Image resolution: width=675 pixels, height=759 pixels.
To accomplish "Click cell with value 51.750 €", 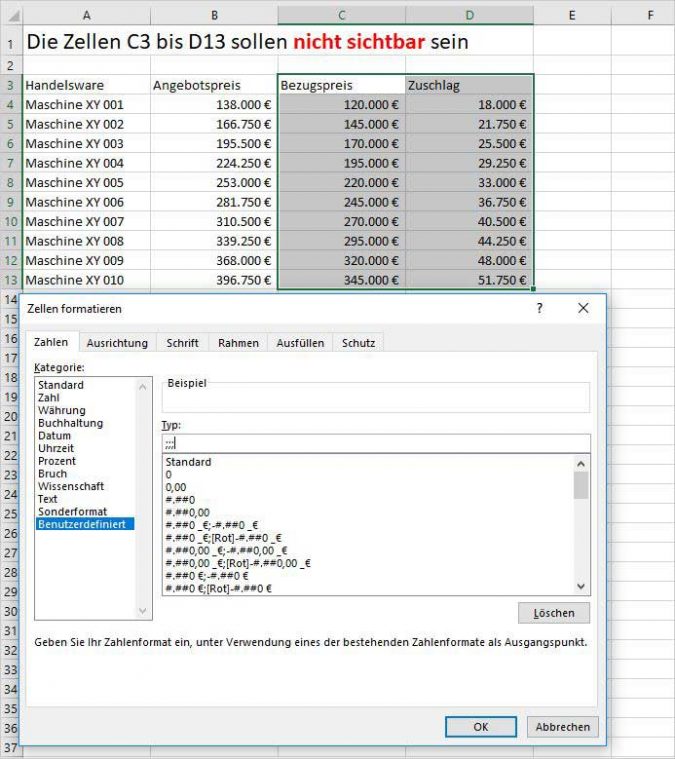I will 469,280.
